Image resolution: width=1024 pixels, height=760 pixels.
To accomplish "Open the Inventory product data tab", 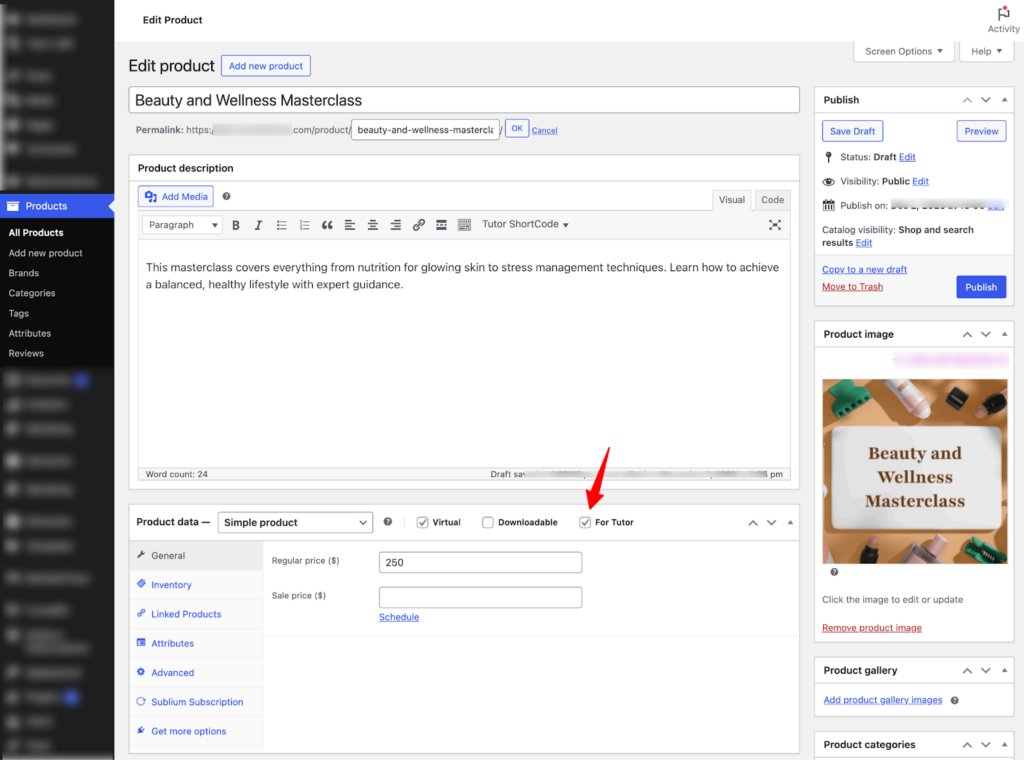I will (171, 585).
